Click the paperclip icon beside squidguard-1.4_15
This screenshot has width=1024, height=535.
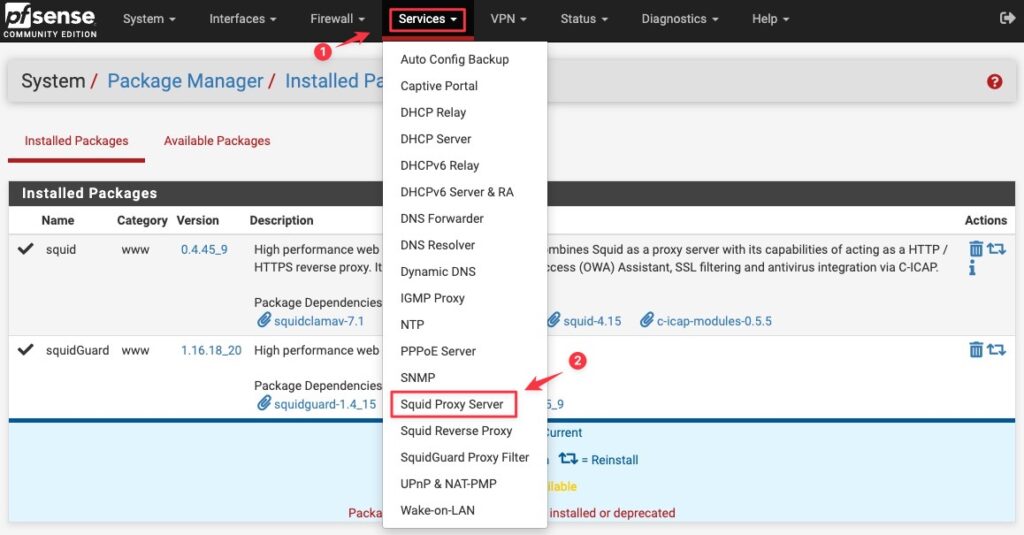(263, 403)
